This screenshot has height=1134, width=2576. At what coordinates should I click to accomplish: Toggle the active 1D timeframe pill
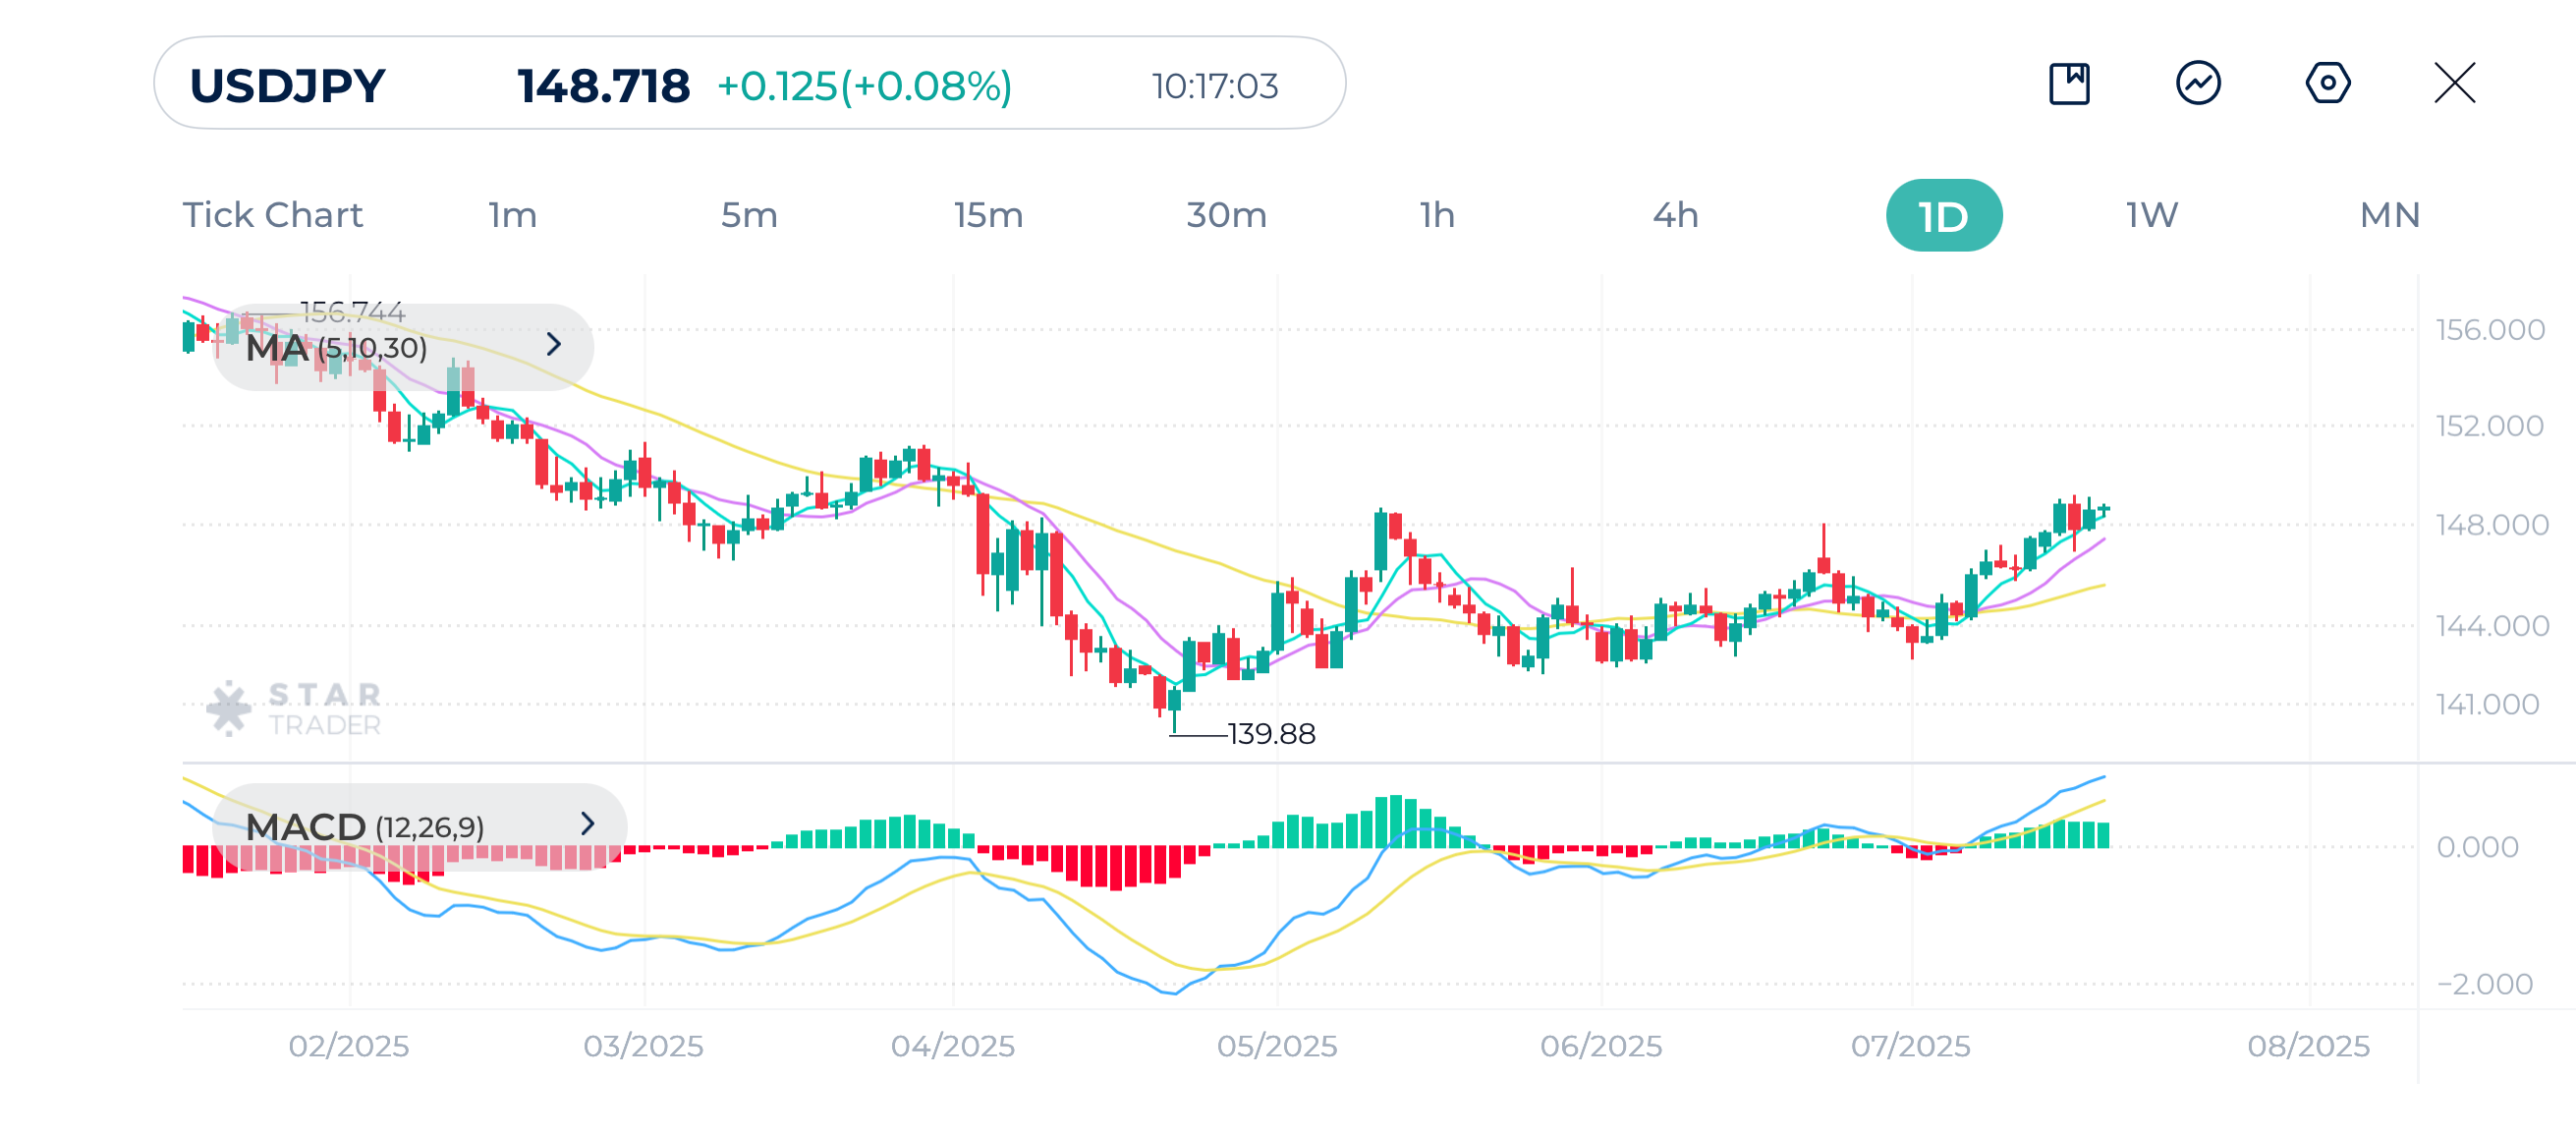pos(1943,214)
